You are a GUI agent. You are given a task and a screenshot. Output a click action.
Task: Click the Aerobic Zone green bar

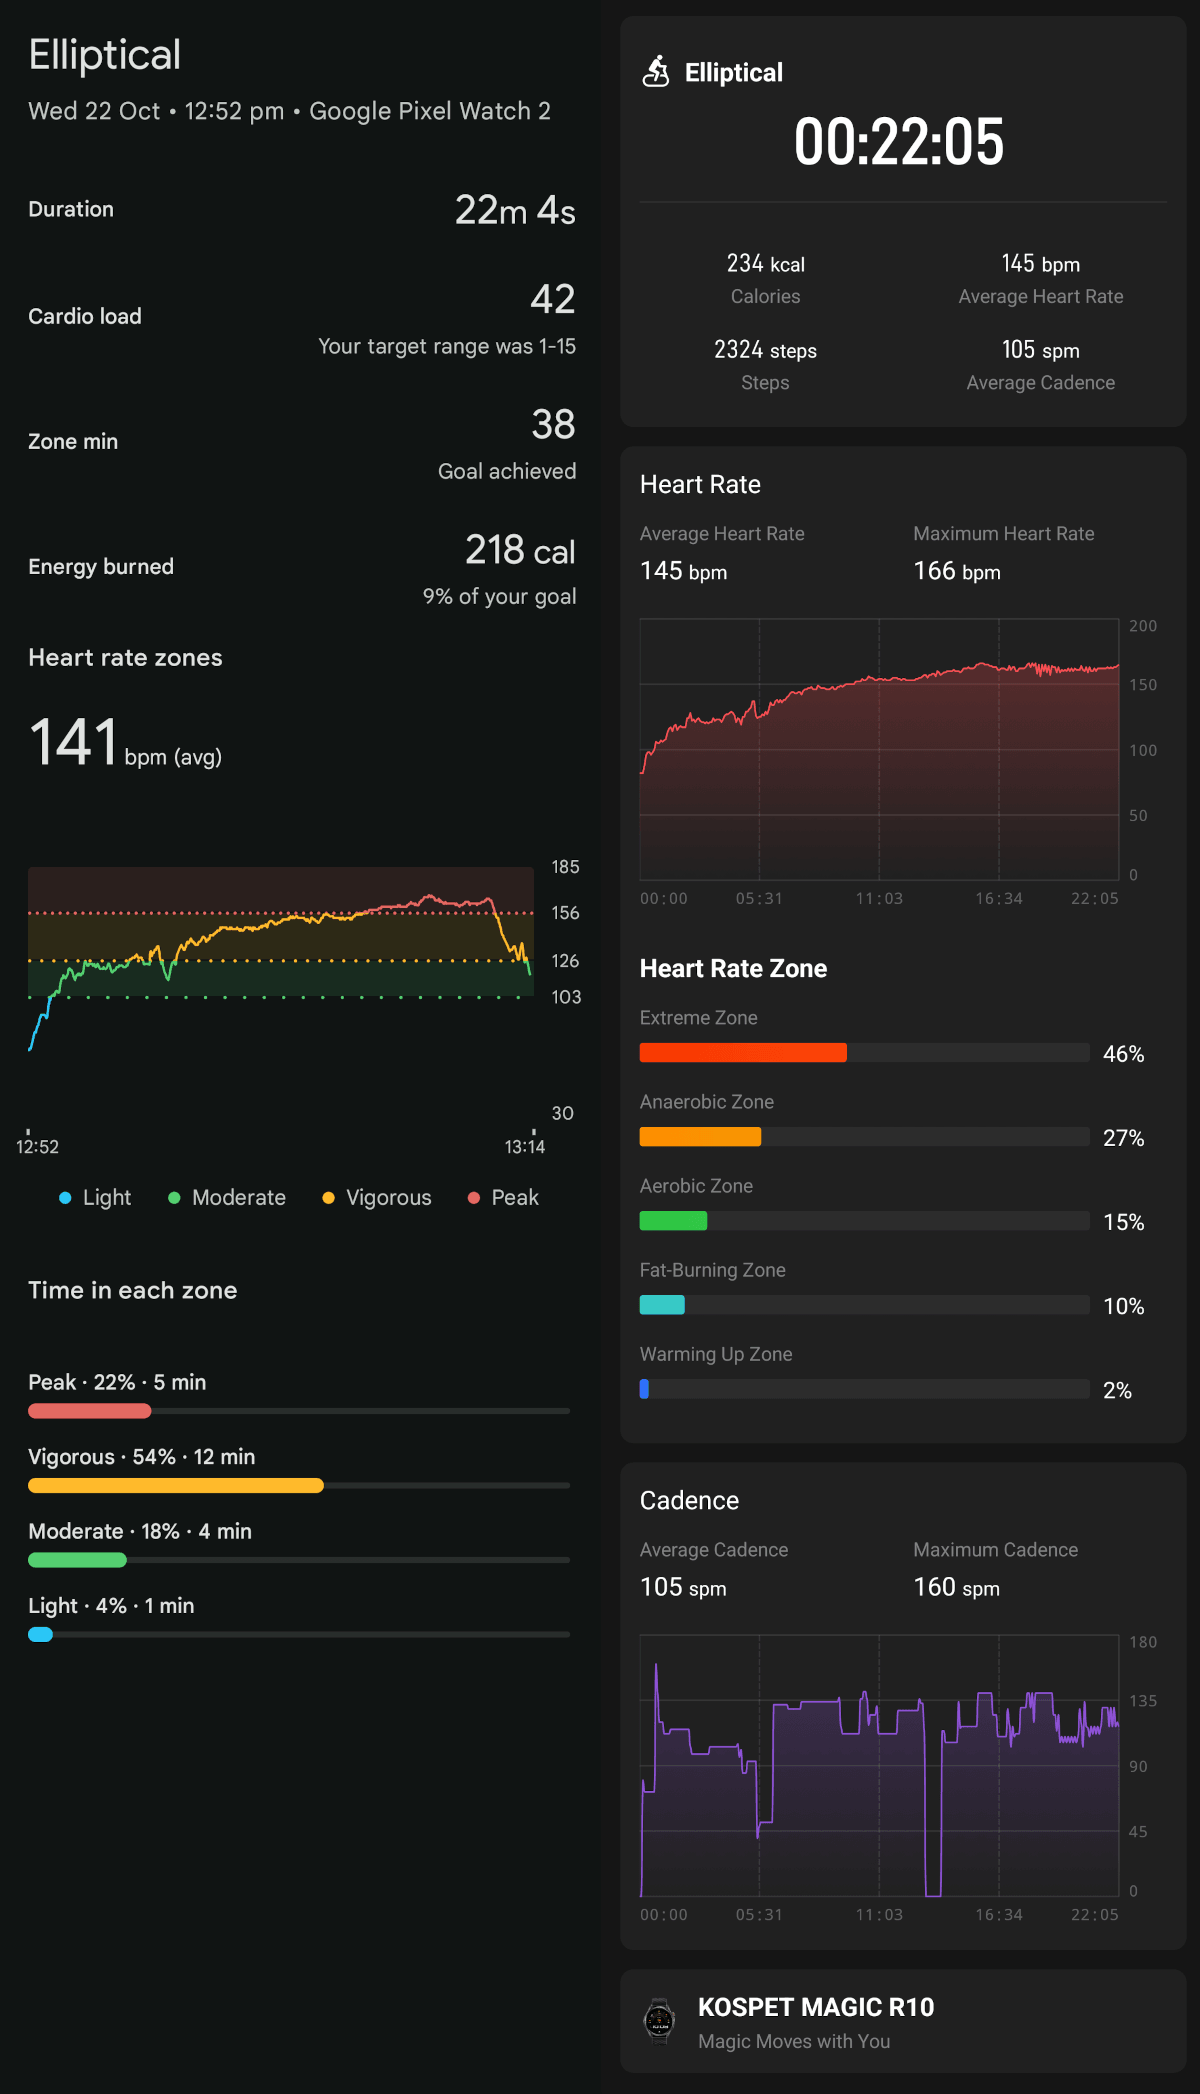673,1221
